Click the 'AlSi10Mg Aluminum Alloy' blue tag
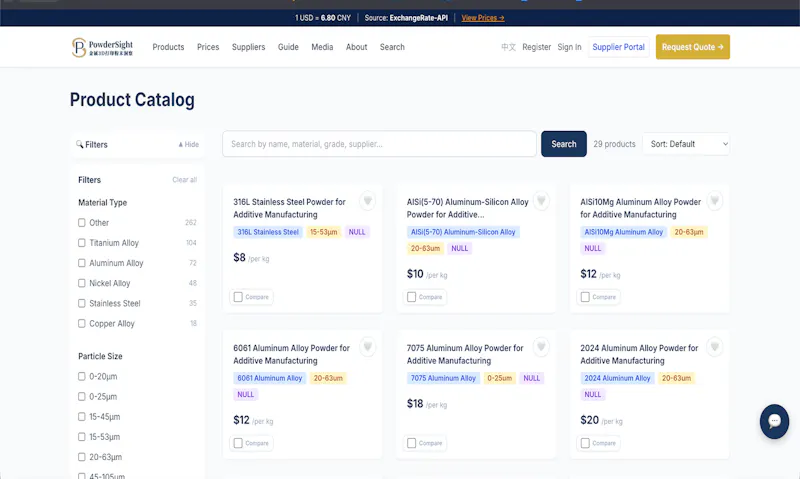This screenshot has width=800, height=479. (623, 232)
